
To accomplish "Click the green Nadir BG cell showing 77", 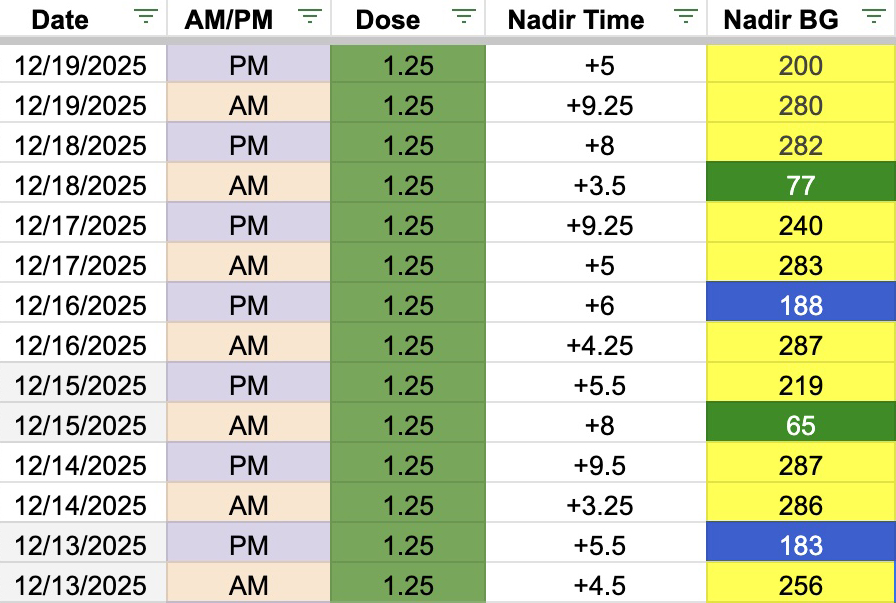I will [801, 186].
